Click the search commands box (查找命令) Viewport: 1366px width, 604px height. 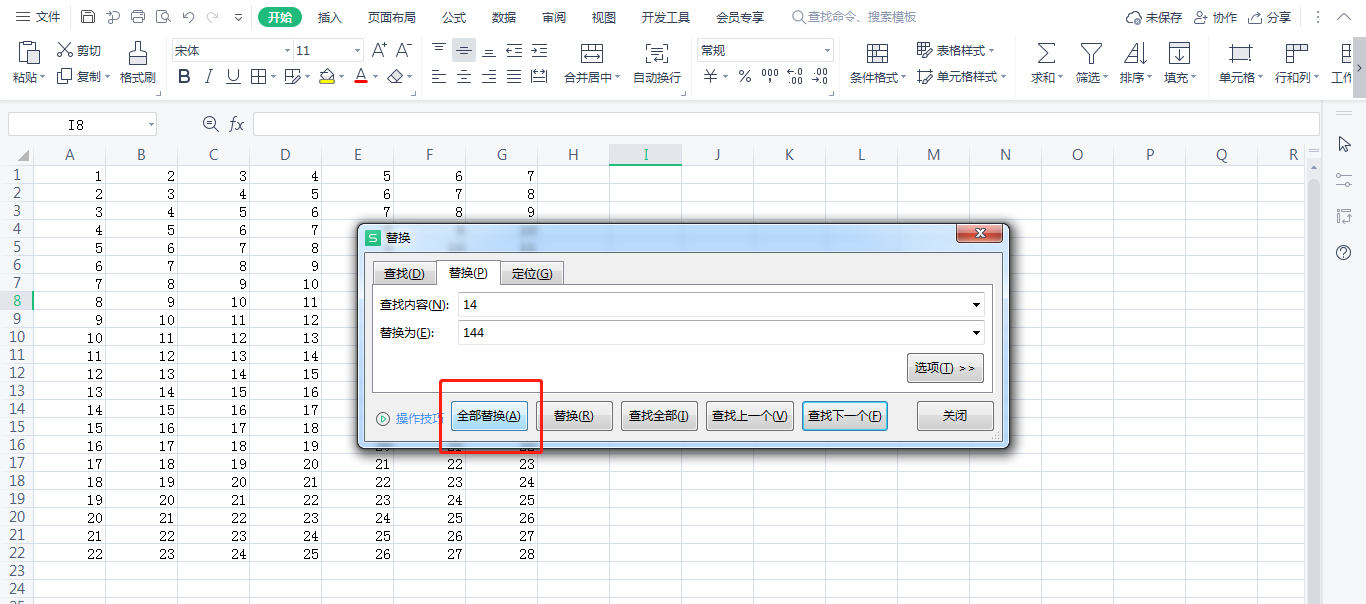point(855,17)
